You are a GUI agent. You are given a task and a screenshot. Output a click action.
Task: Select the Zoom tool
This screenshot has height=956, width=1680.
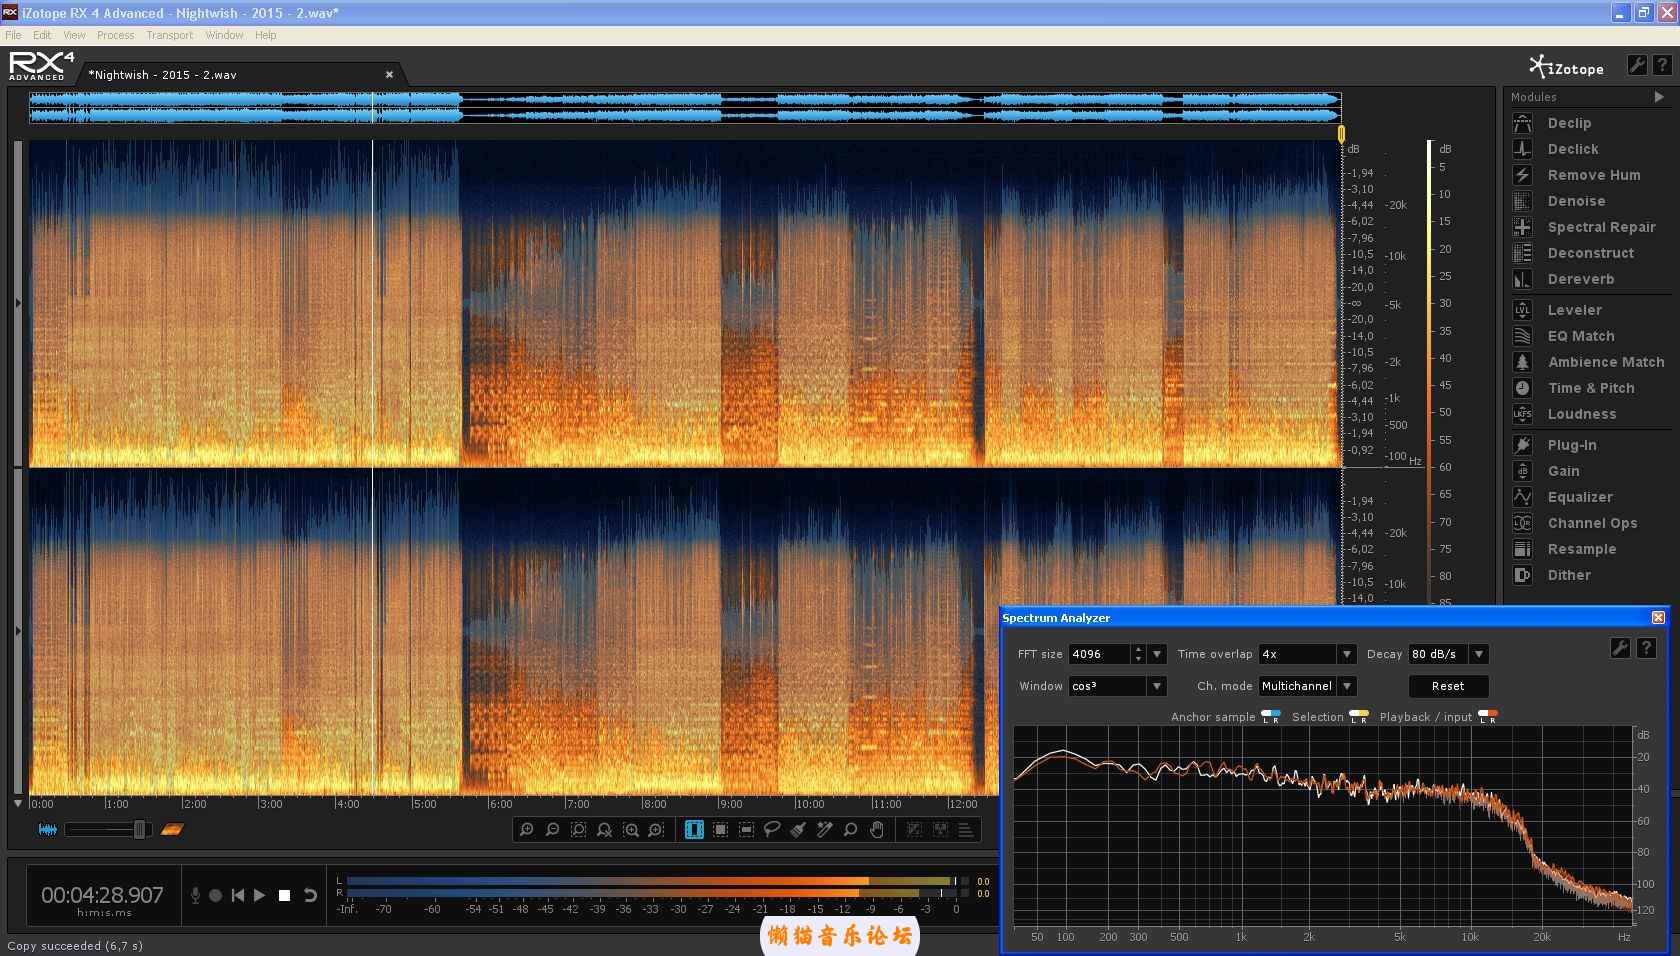tap(850, 830)
